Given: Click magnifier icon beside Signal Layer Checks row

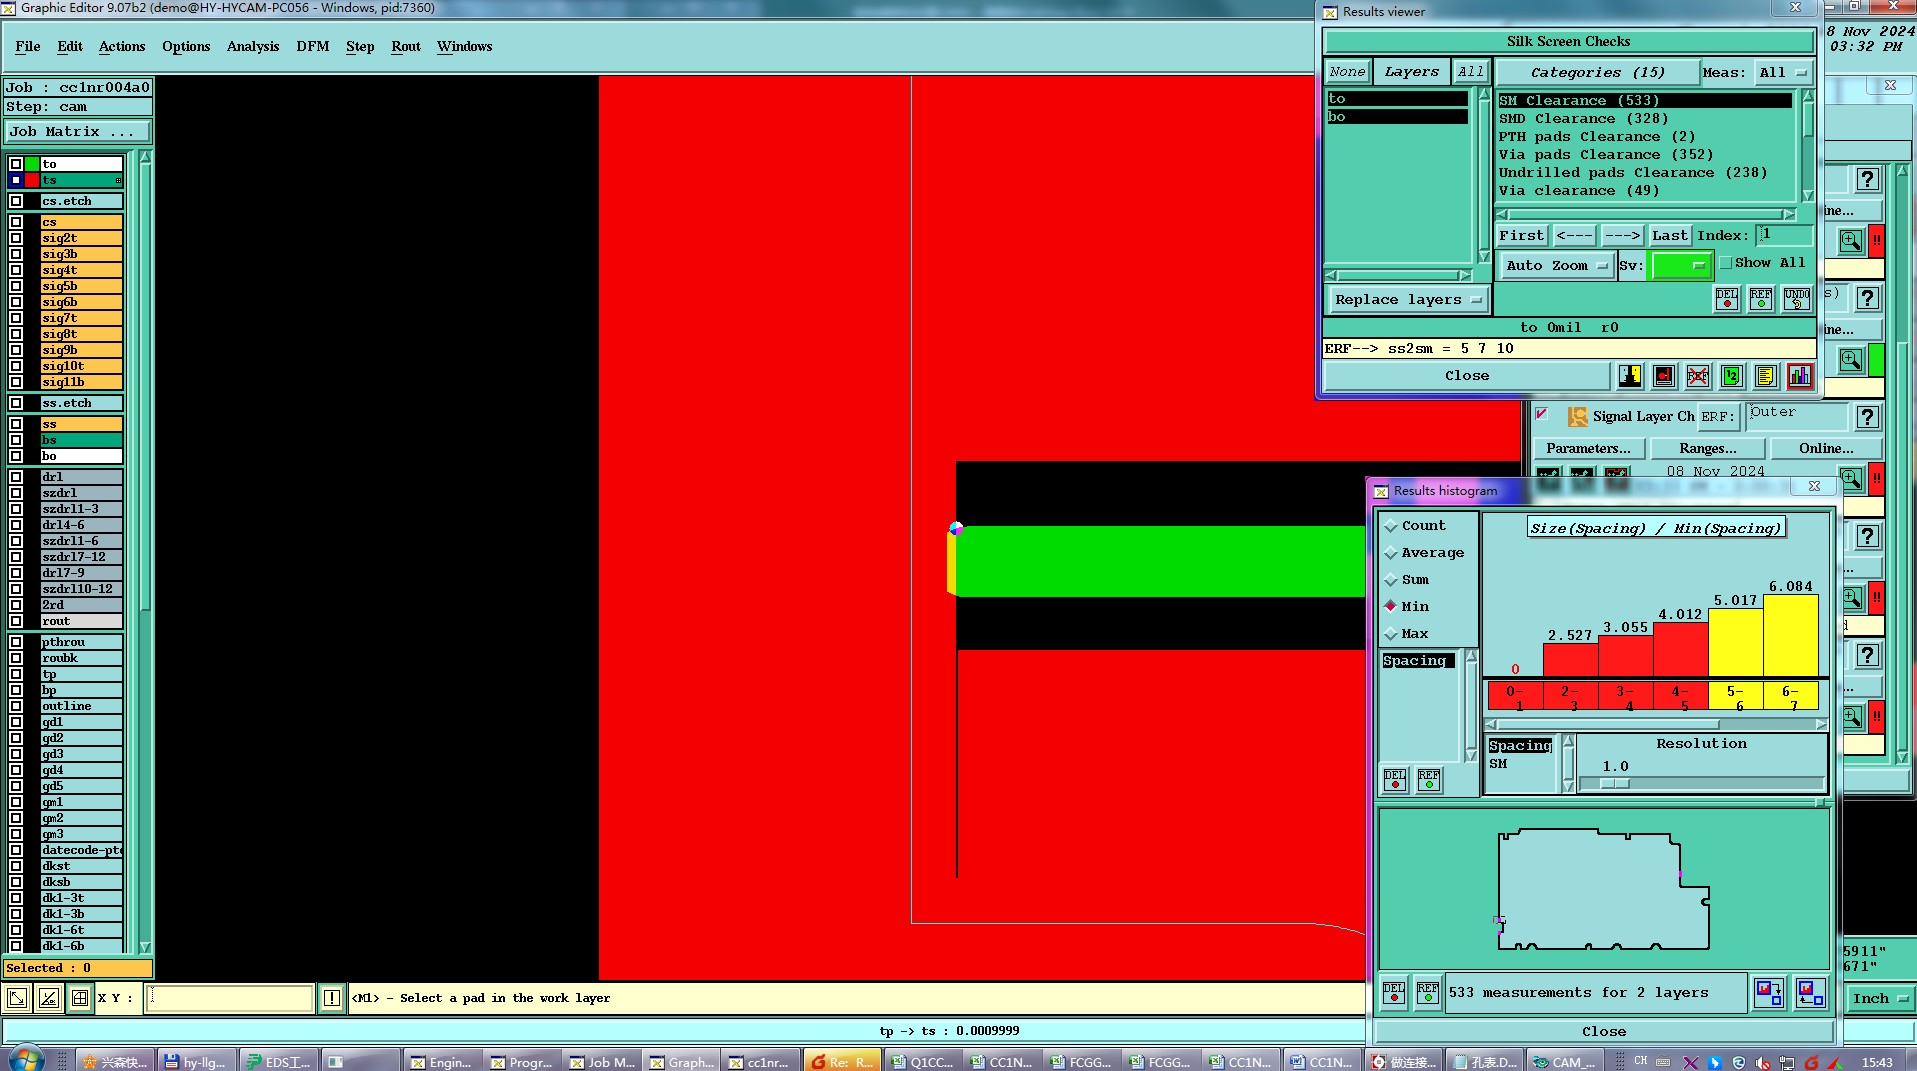Looking at the screenshot, I should coord(1851,478).
